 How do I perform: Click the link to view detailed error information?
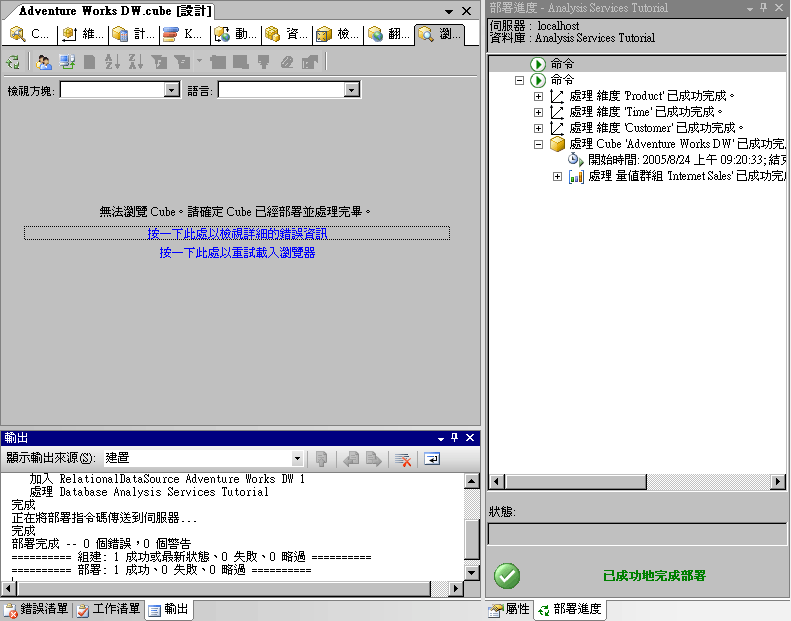point(237,234)
